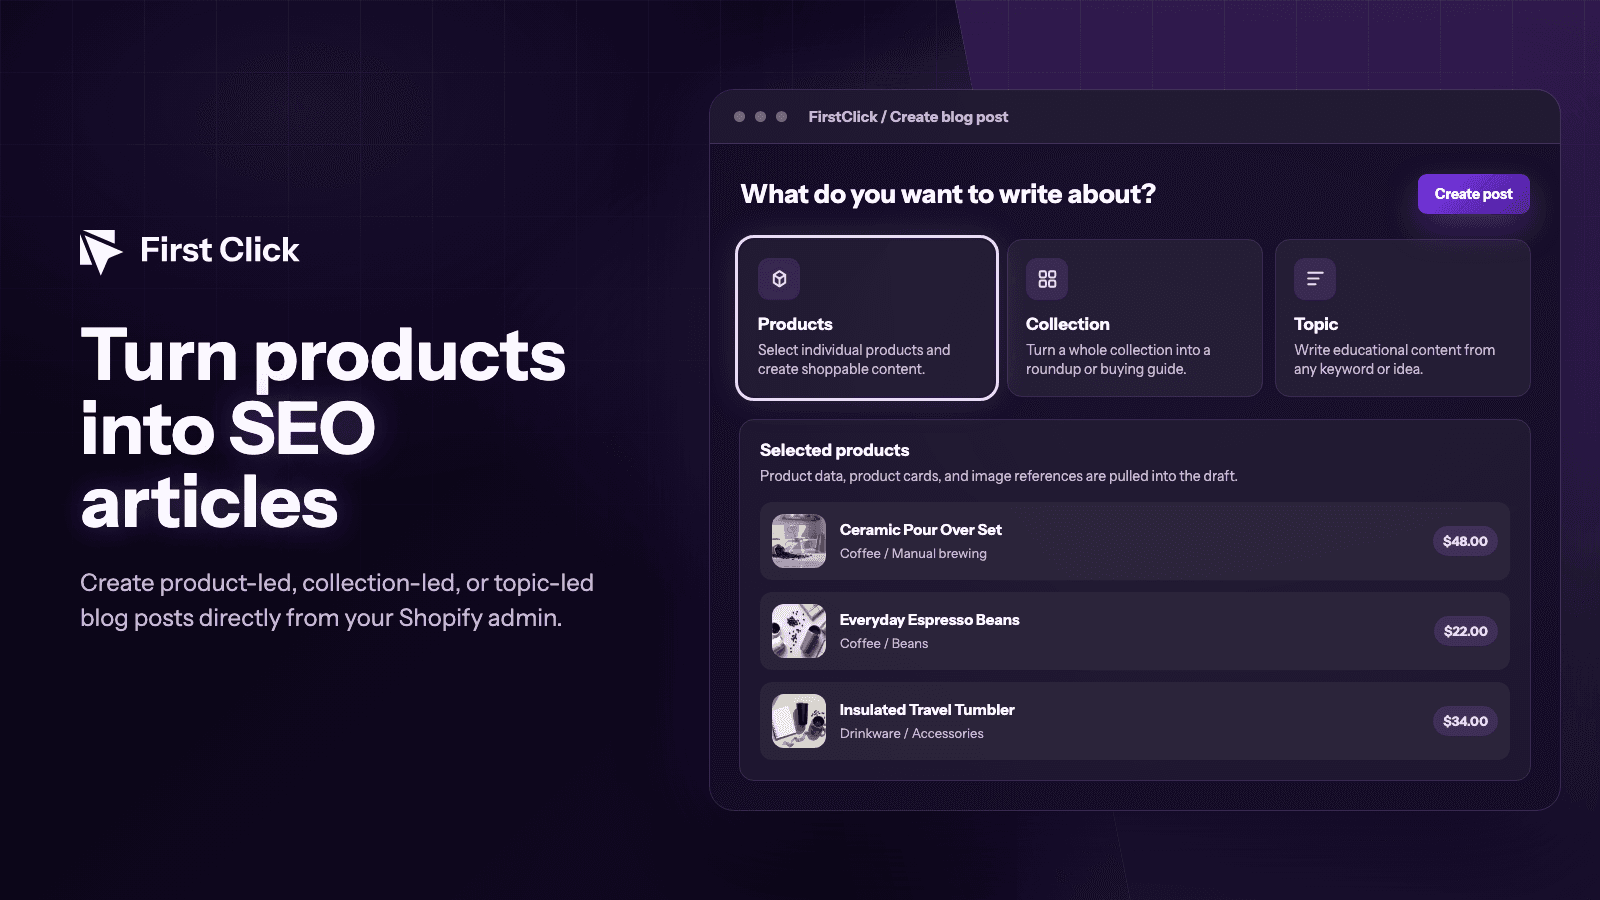The width and height of the screenshot is (1600, 900).
Task: Click the FirstClick / Create blog post breadcrumb
Action: tap(908, 117)
